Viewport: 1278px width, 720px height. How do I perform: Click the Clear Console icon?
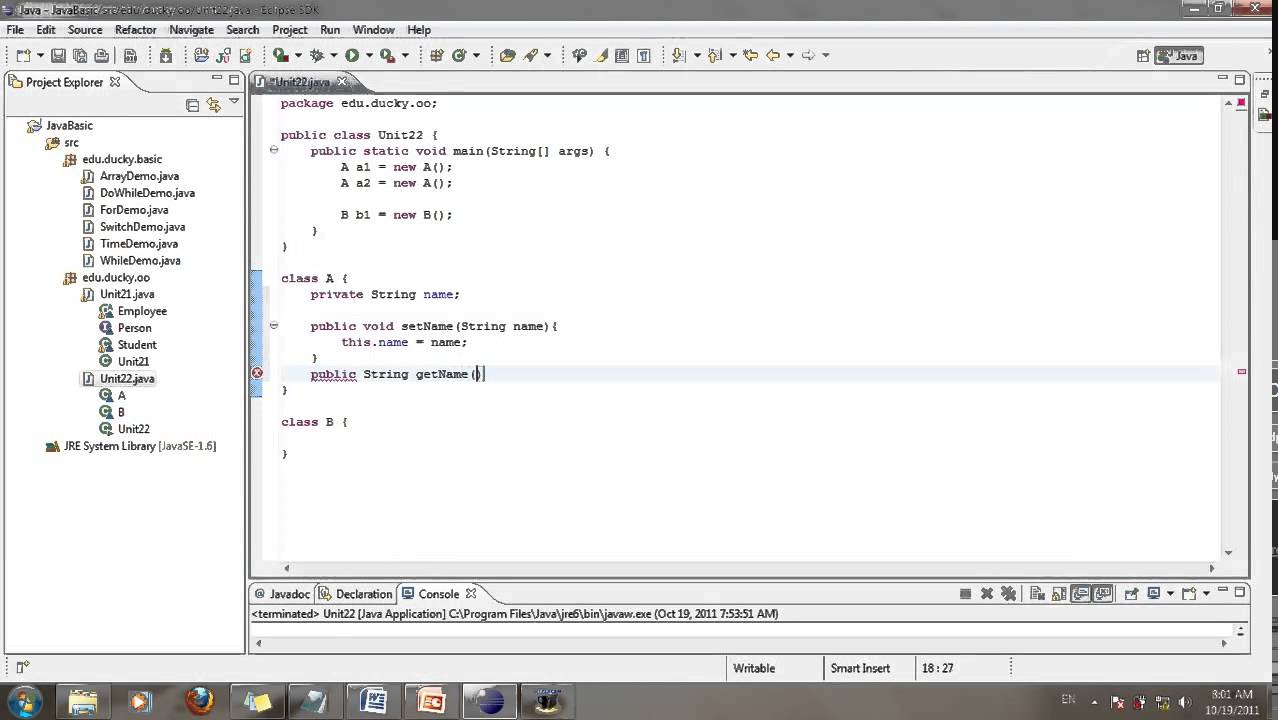(x=1037, y=593)
